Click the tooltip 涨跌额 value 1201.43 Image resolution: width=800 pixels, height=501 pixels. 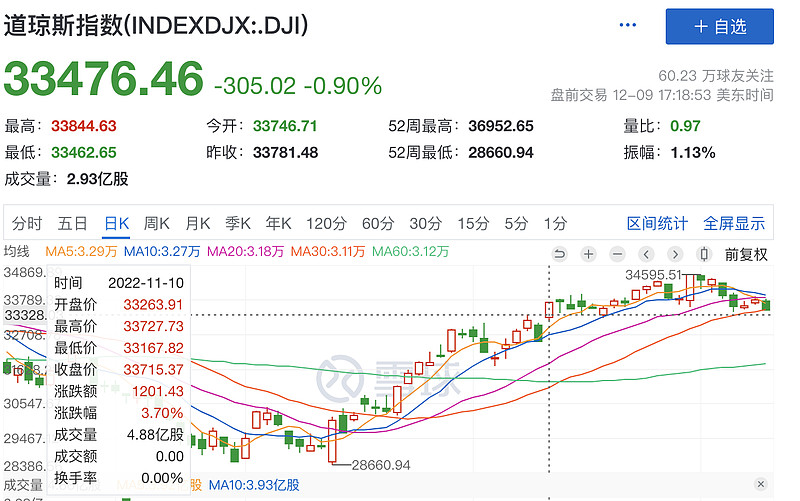click(x=158, y=392)
